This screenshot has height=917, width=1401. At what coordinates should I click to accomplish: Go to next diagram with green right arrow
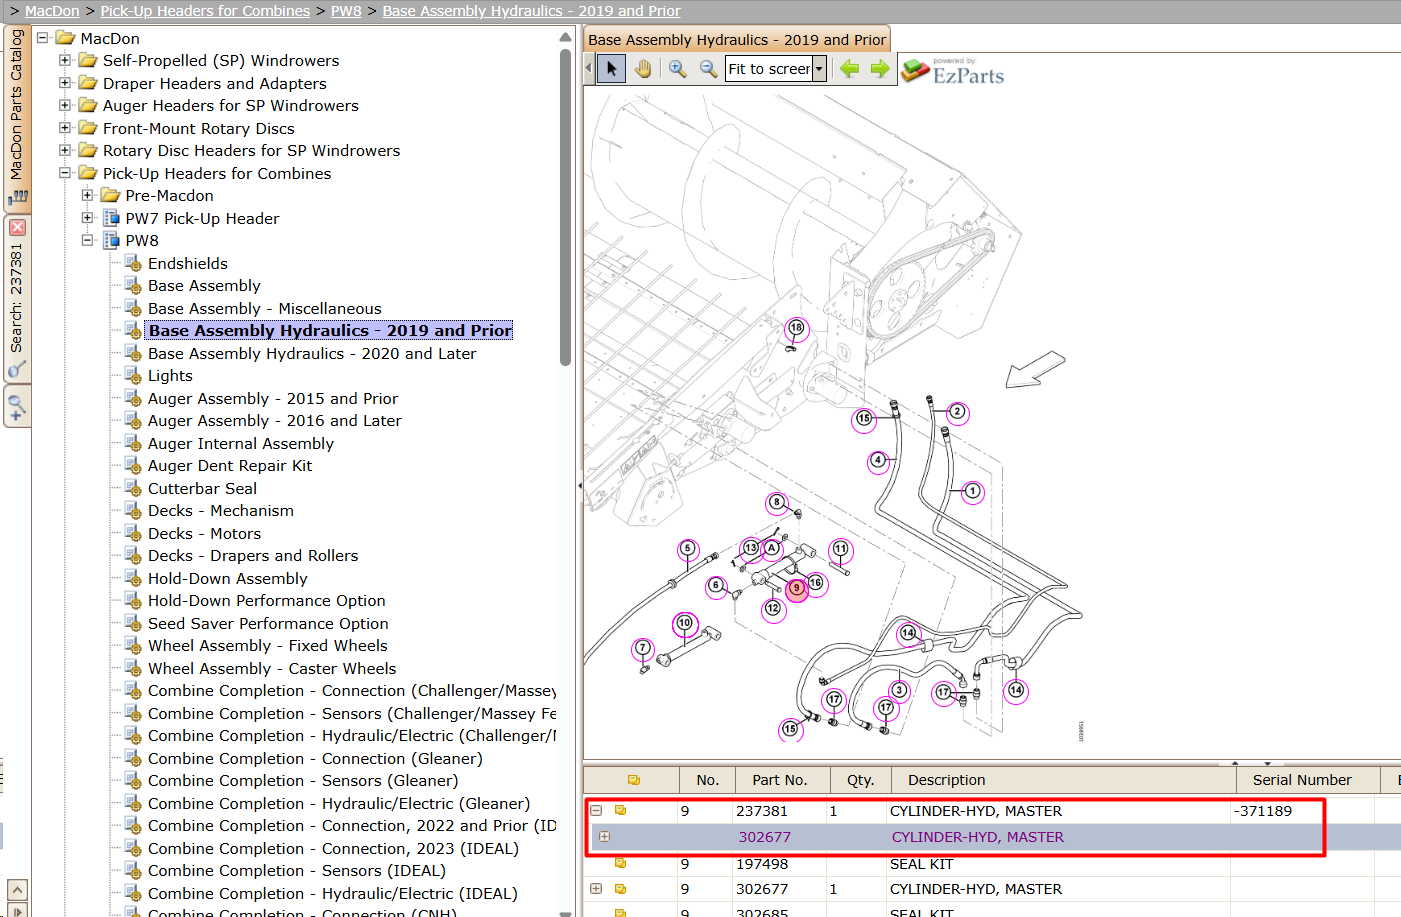point(880,69)
